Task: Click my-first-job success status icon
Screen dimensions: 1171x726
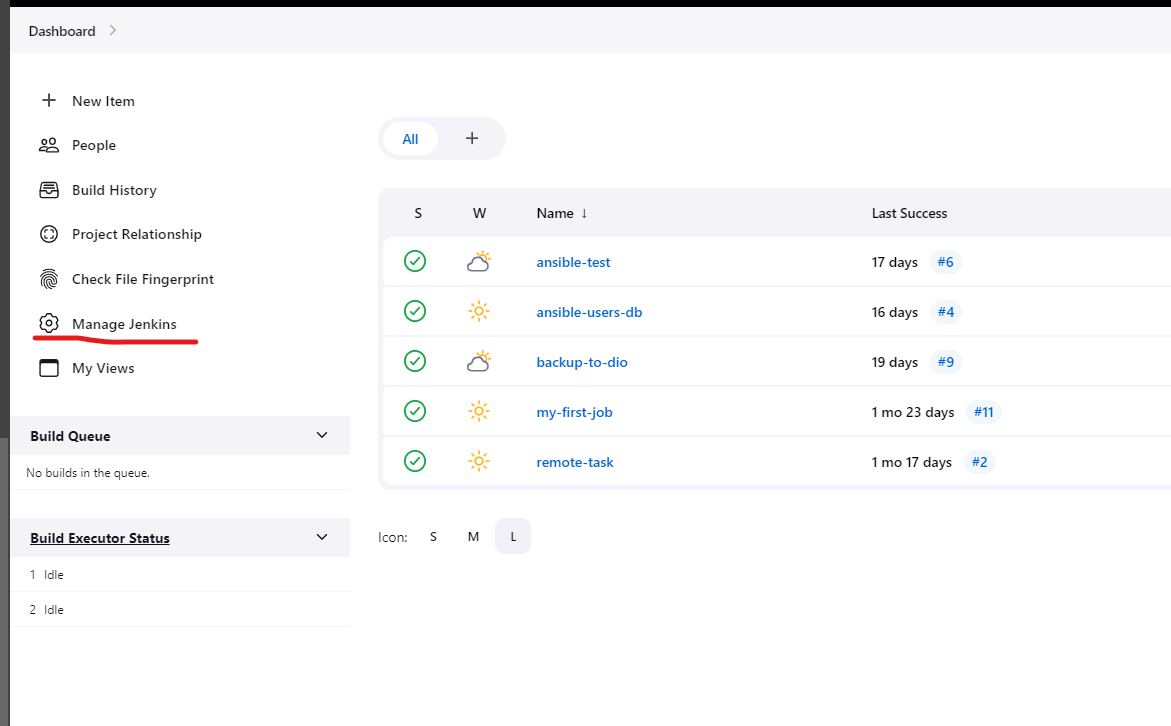Action: 415,411
